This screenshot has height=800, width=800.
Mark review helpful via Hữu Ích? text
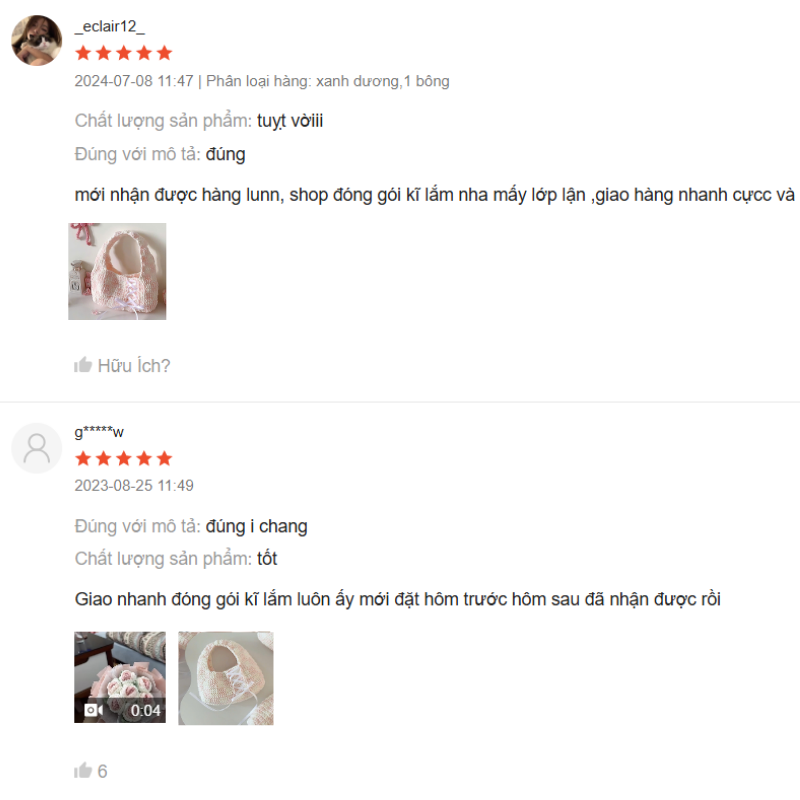(x=134, y=366)
